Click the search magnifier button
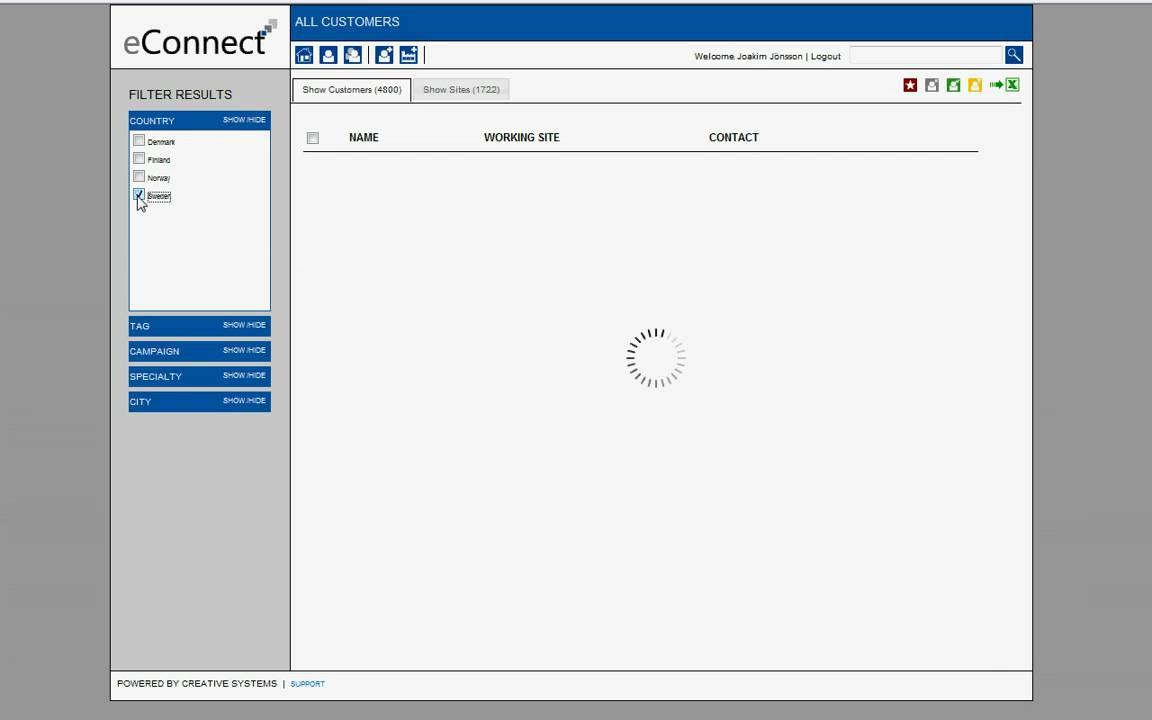The width and height of the screenshot is (1152, 720). [1014, 55]
